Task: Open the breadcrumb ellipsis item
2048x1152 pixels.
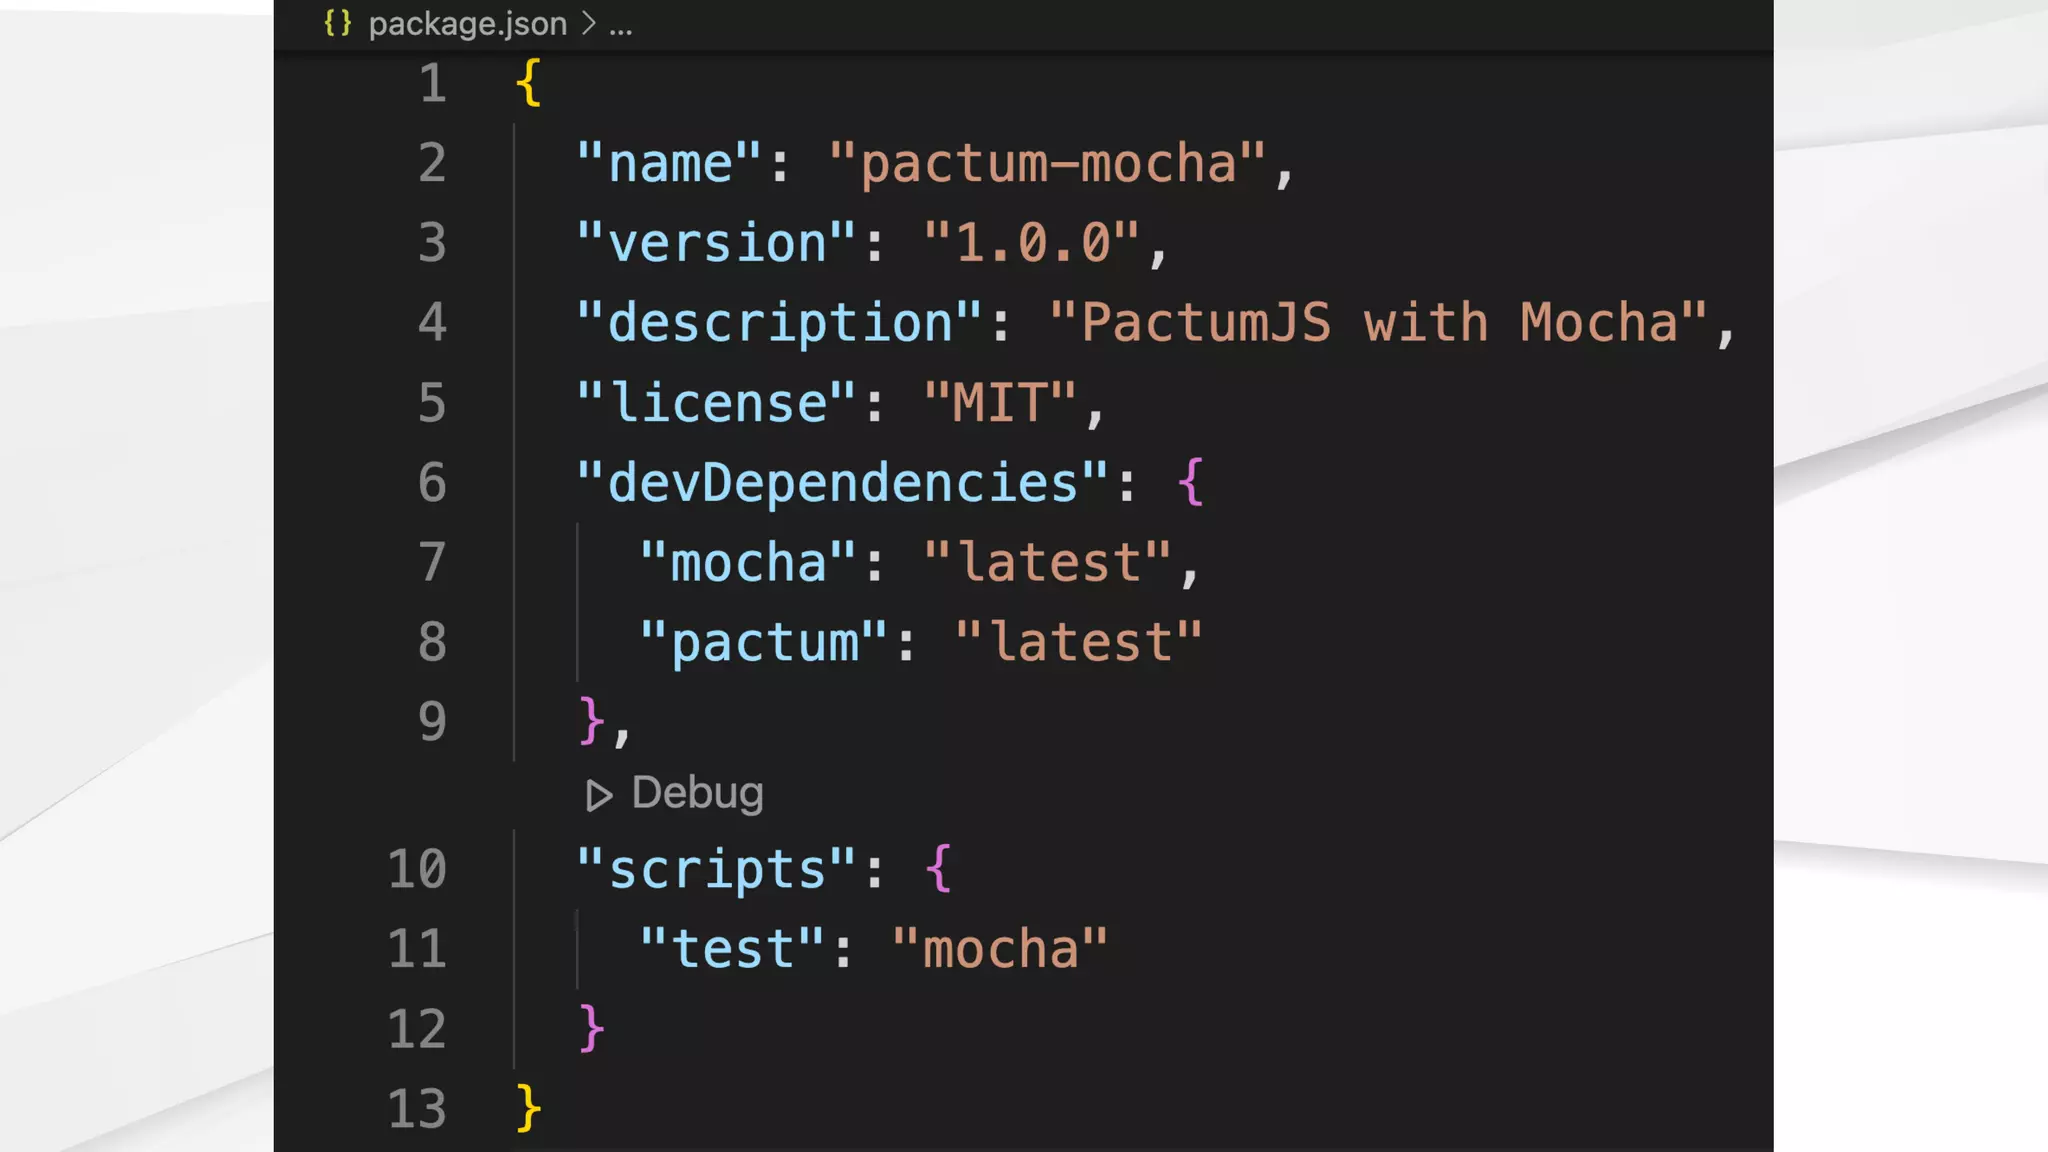Action: 620,26
